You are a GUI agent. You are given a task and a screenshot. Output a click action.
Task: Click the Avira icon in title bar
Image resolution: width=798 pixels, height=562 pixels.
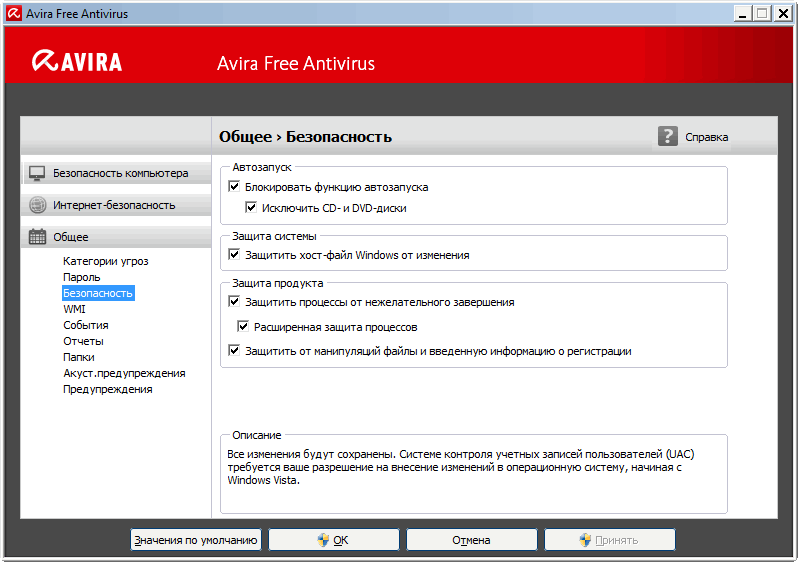(x=14, y=14)
